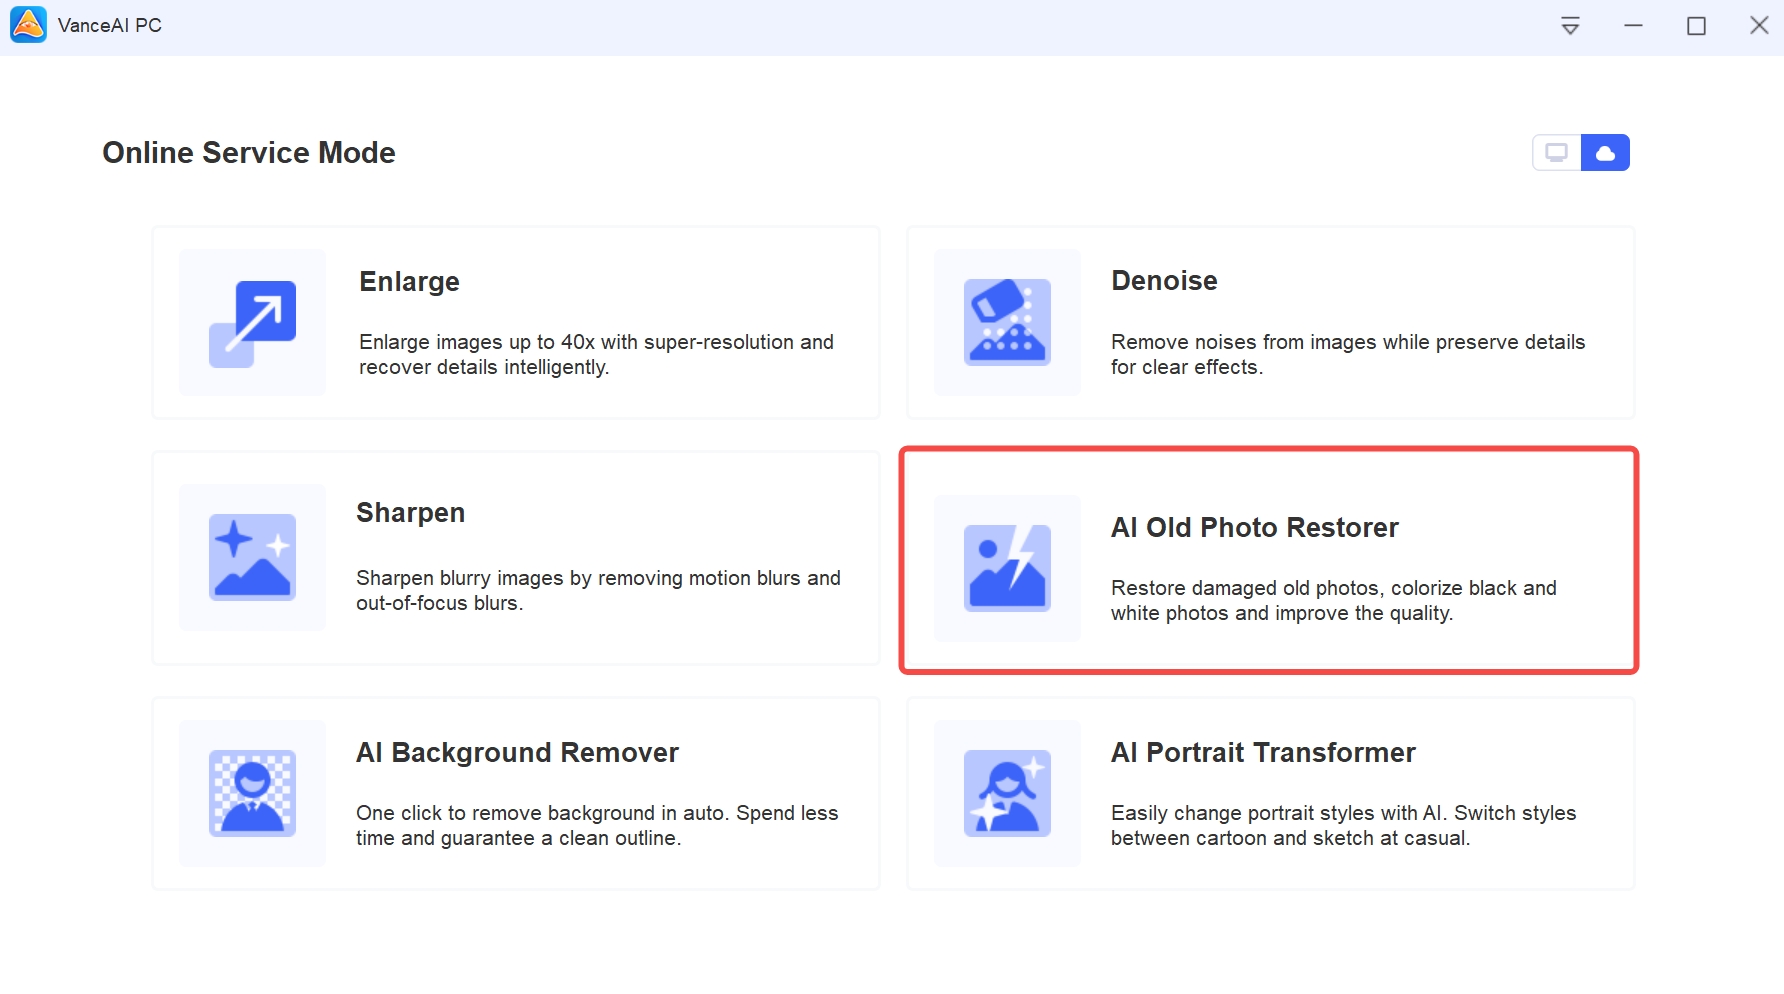This screenshot has width=1784, height=994.
Task: Click the AI Background Remover person icon
Action: pyautogui.click(x=252, y=793)
